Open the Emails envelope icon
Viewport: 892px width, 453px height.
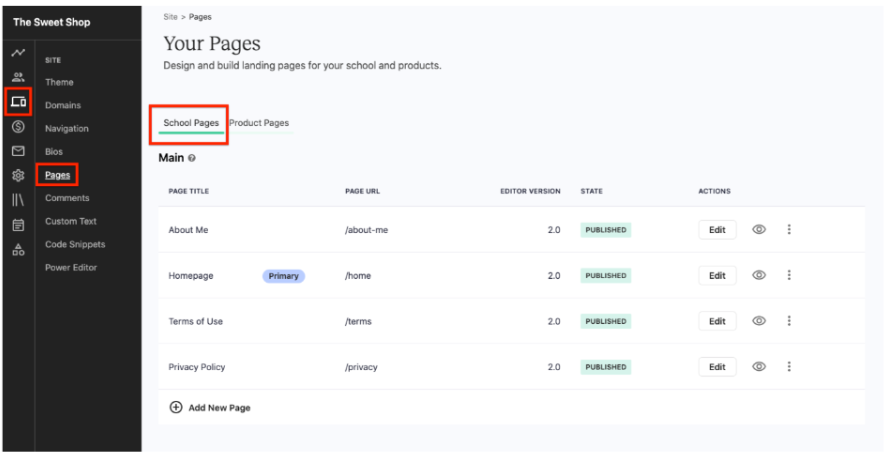point(18,151)
